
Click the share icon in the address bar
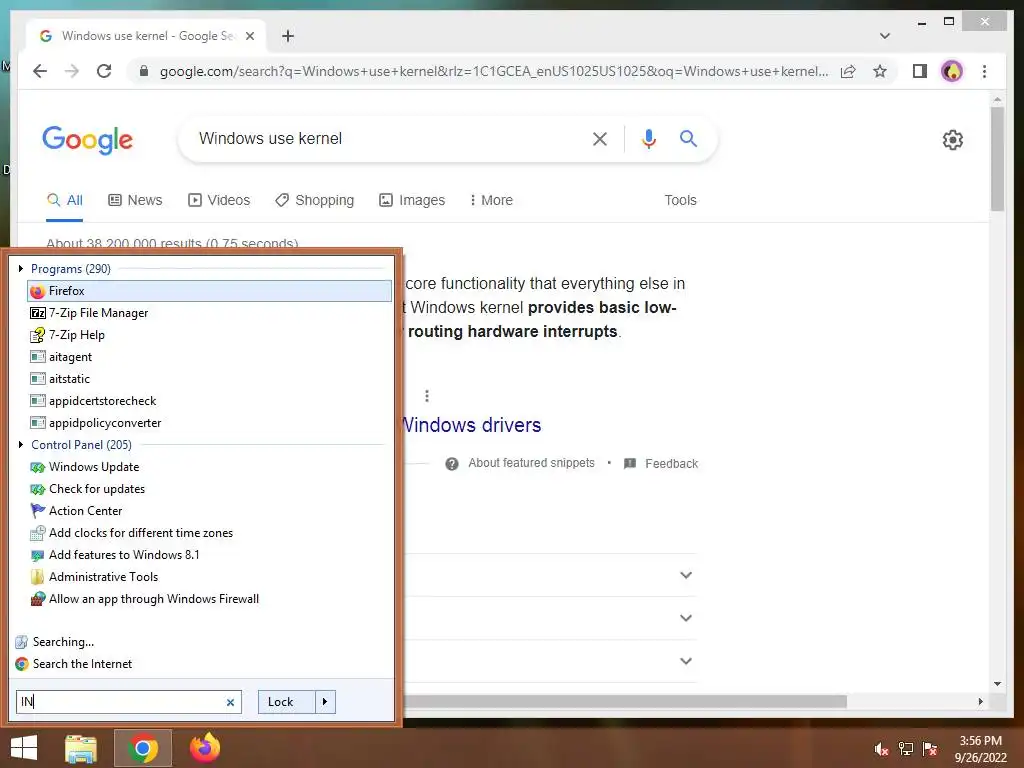coord(848,71)
